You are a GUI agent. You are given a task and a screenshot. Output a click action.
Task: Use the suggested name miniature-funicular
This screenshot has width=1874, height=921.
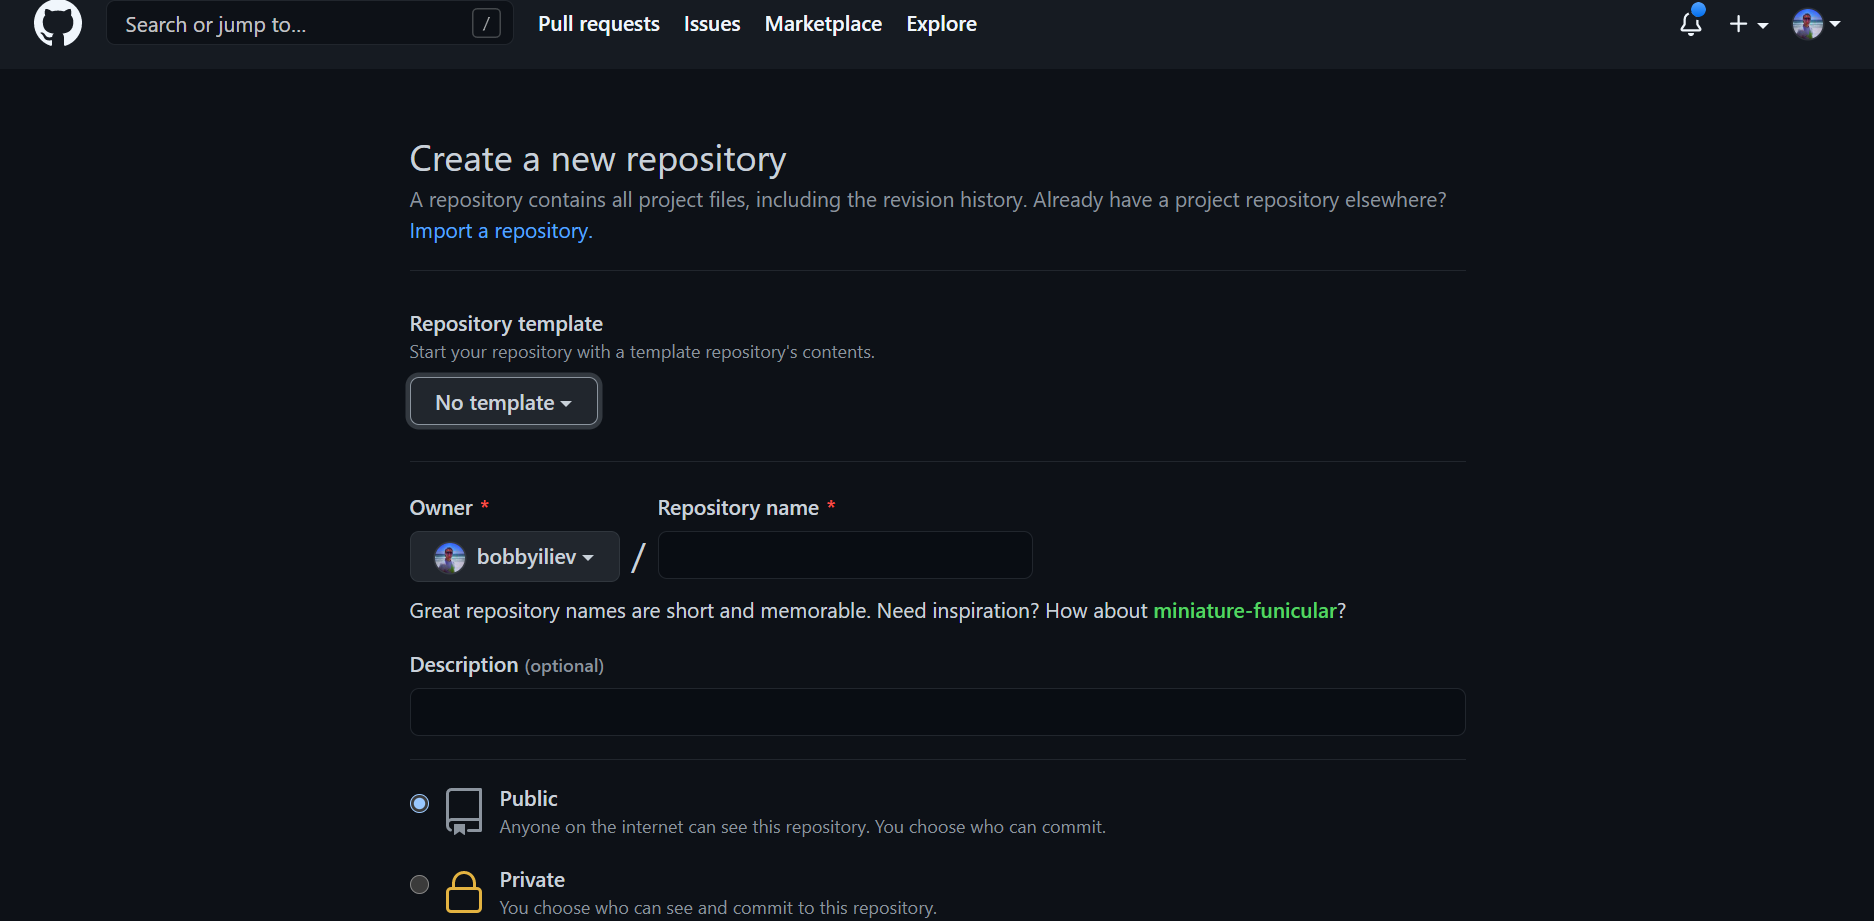[x=1245, y=611]
